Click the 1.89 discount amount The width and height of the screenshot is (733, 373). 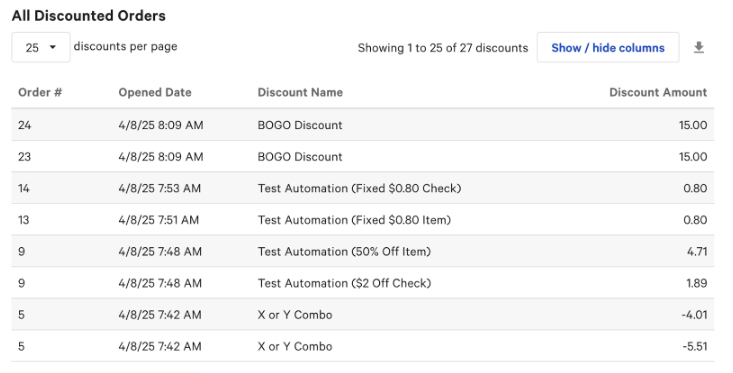click(x=697, y=283)
